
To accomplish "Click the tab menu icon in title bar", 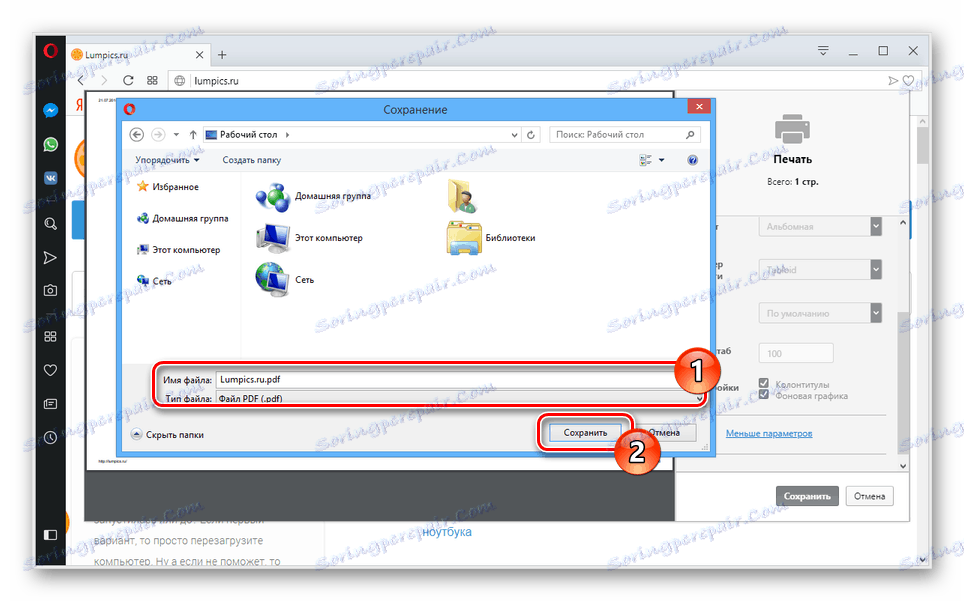I will pos(823,51).
